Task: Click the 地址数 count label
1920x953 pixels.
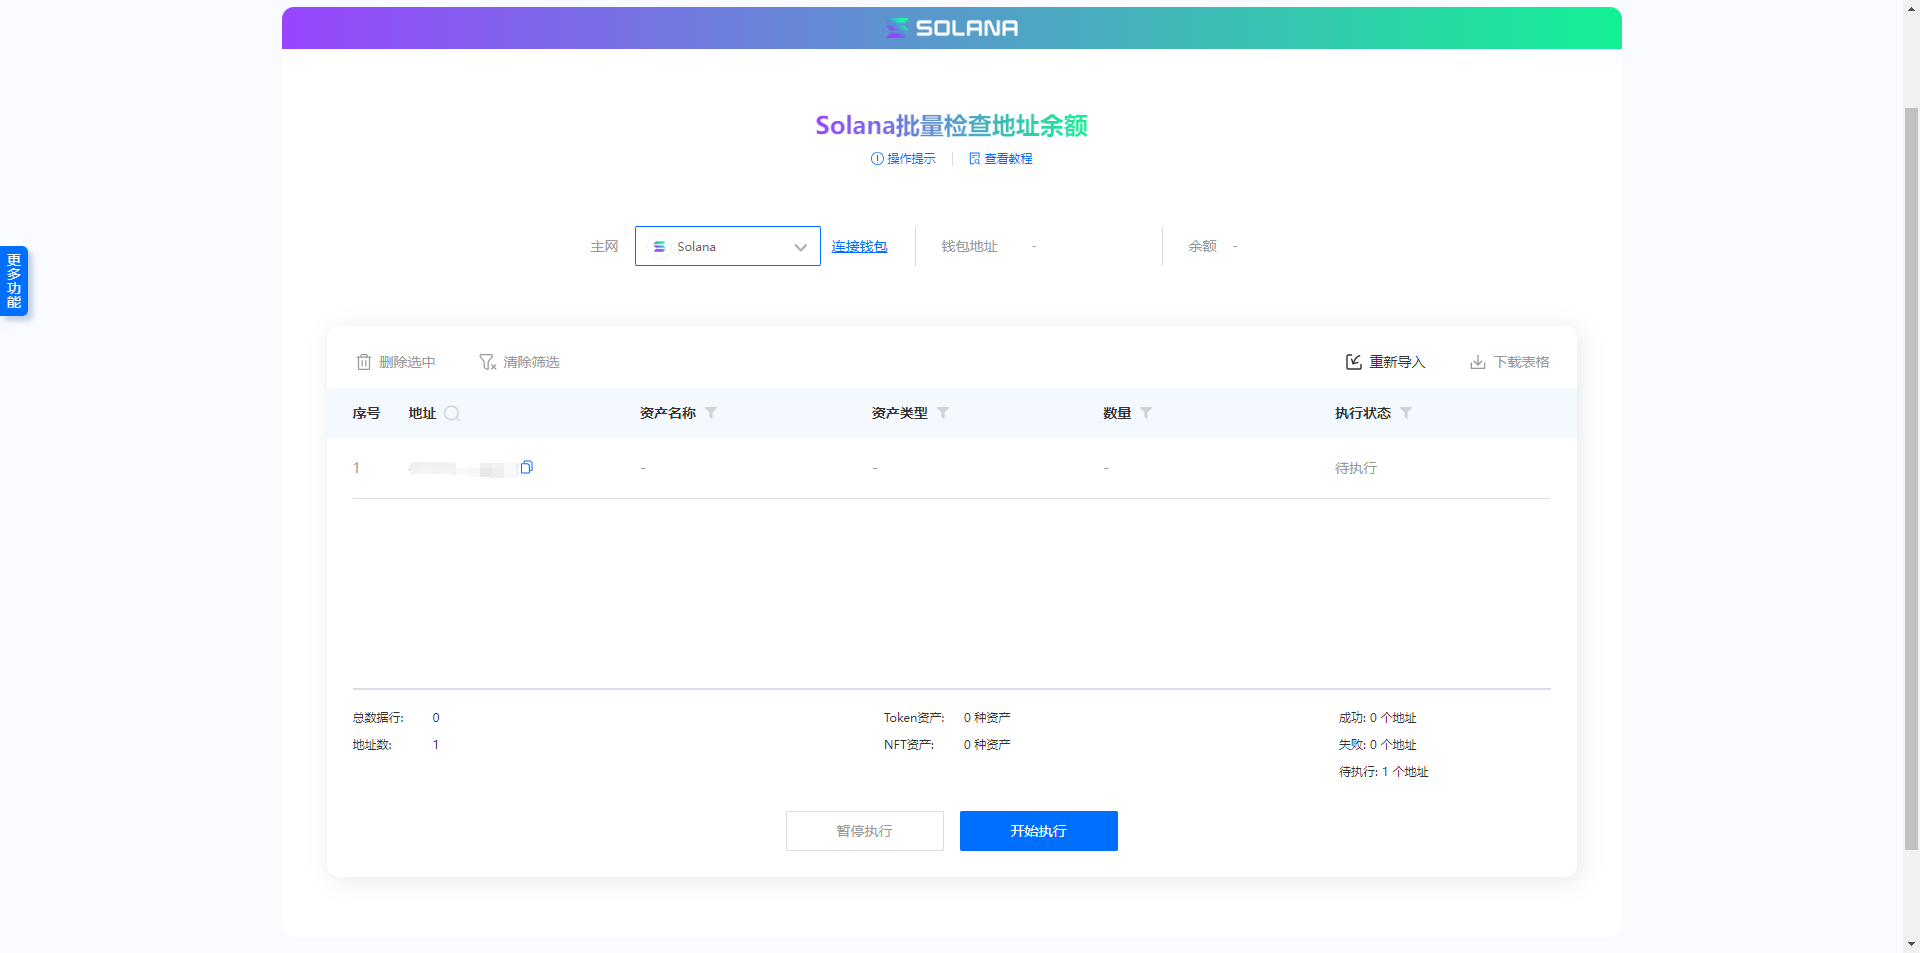Action: pyautogui.click(x=372, y=745)
